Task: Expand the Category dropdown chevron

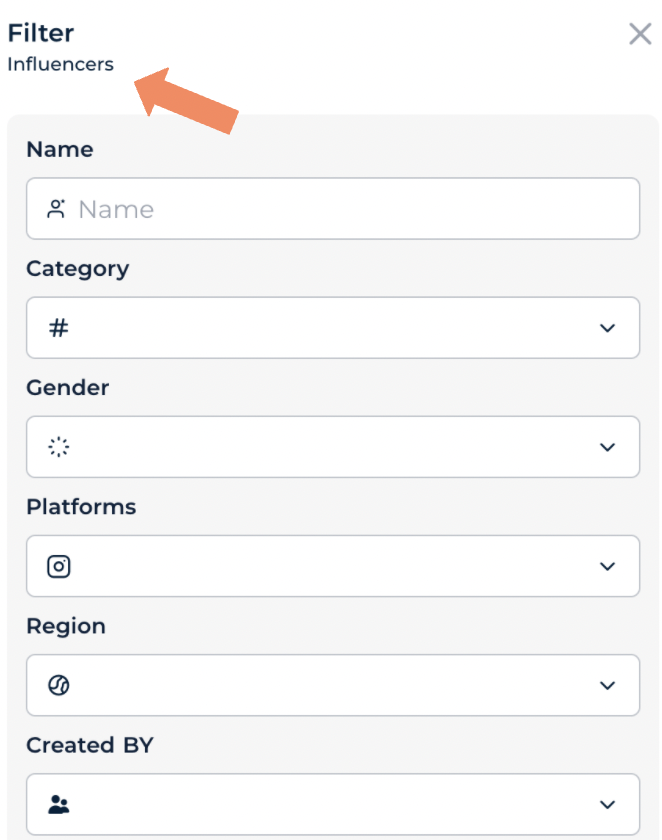Action: (x=607, y=328)
